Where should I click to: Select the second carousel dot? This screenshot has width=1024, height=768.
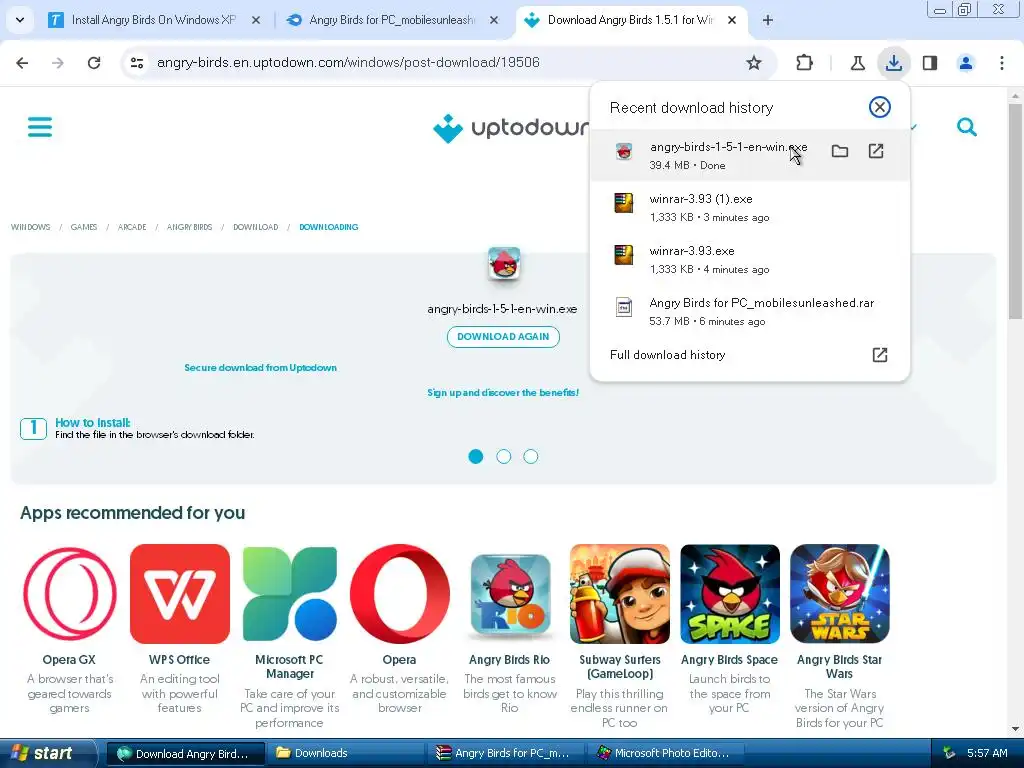click(x=504, y=456)
